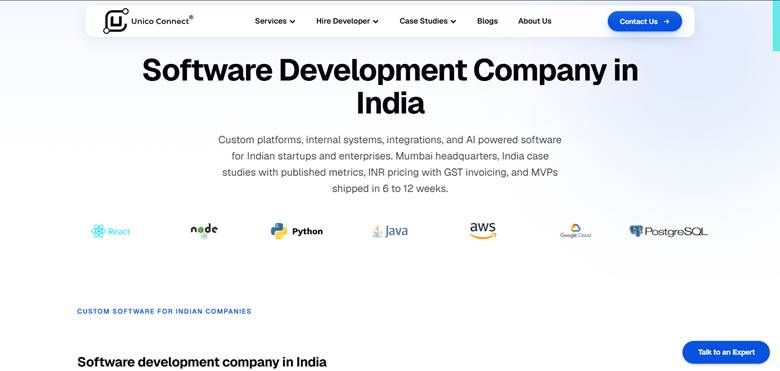Open the Services dropdown menu
Viewport: 780px width, 371px height.
[x=275, y=21]
